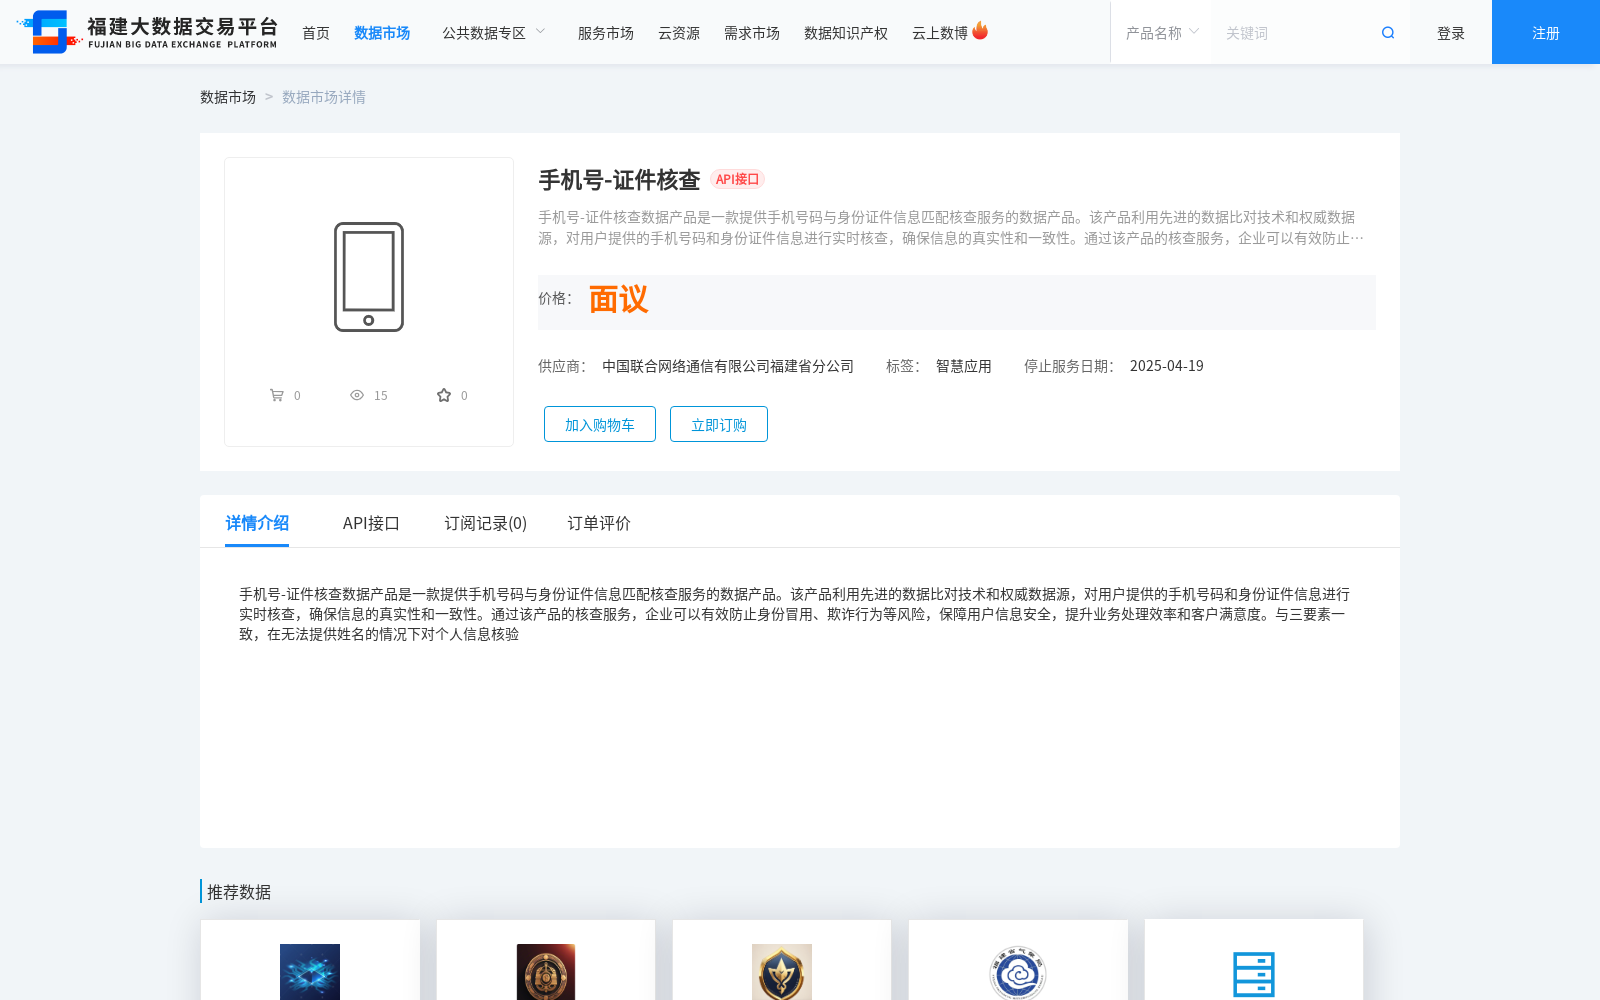
Task: Open 数据知识产权 navigation item
Action: (846, 33)
